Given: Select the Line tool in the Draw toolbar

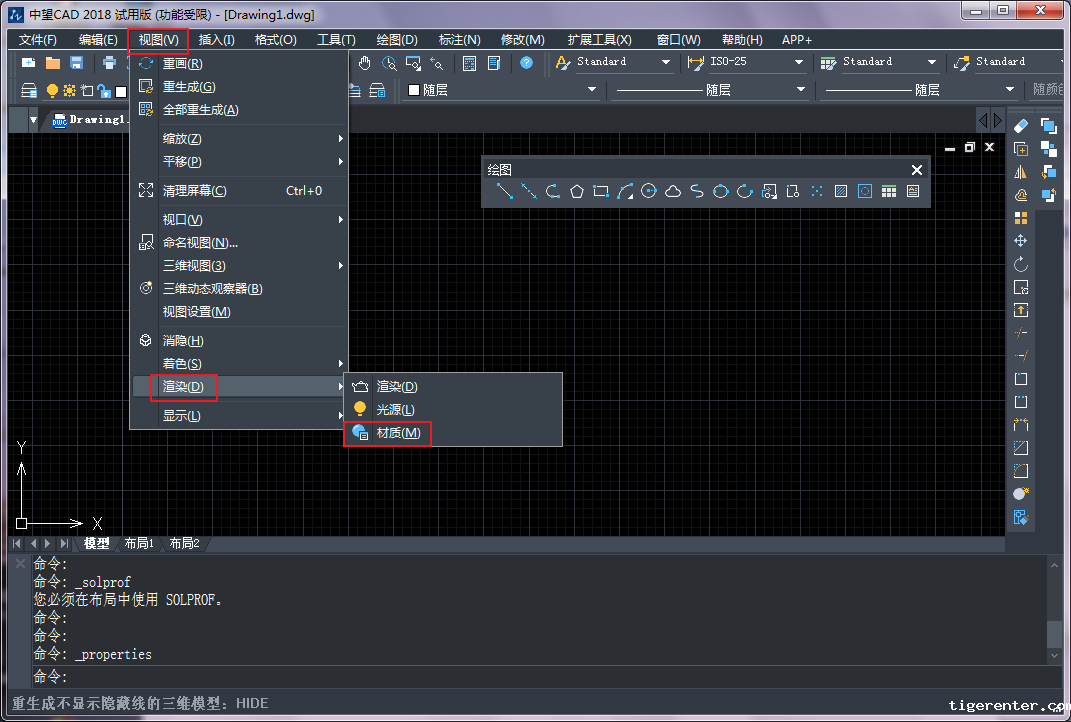Looking at the screenshot, I should (x=505, y=191).
